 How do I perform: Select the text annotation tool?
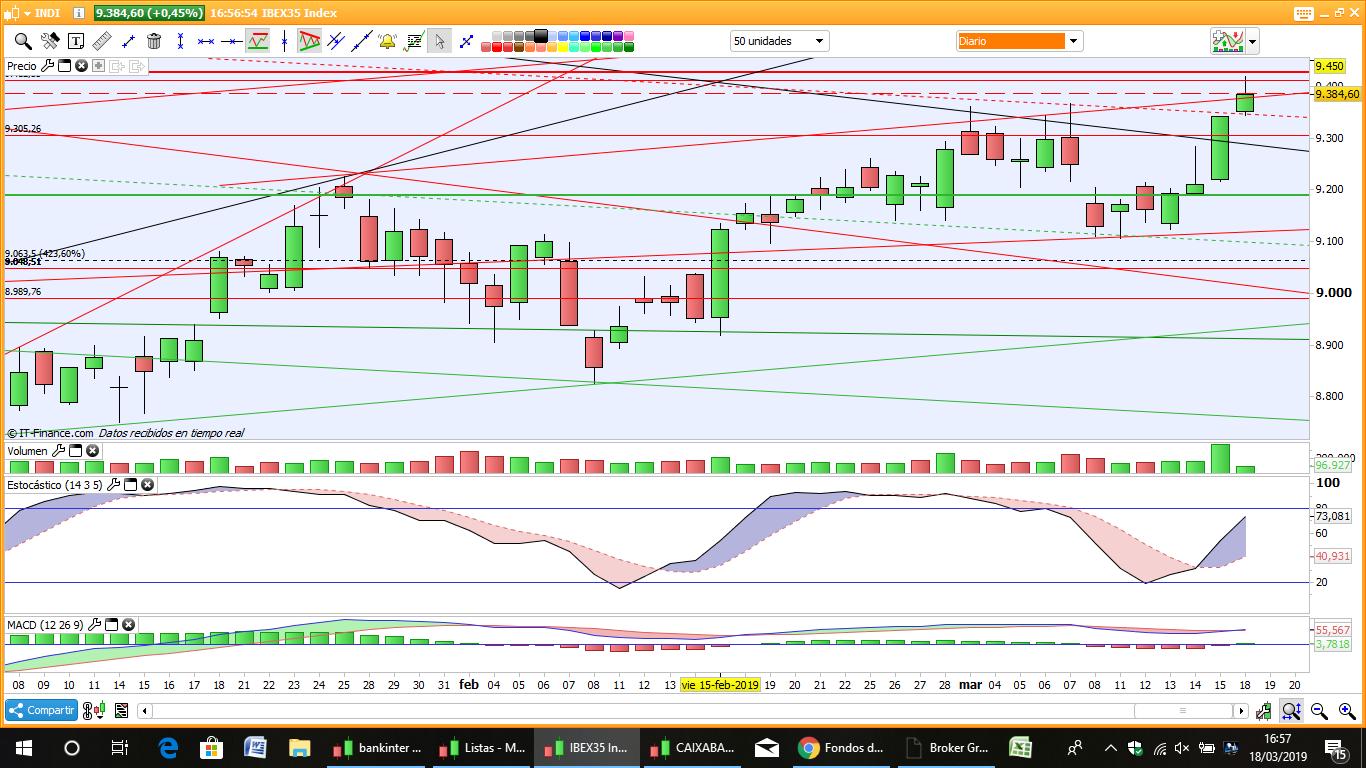coord(76,41)
